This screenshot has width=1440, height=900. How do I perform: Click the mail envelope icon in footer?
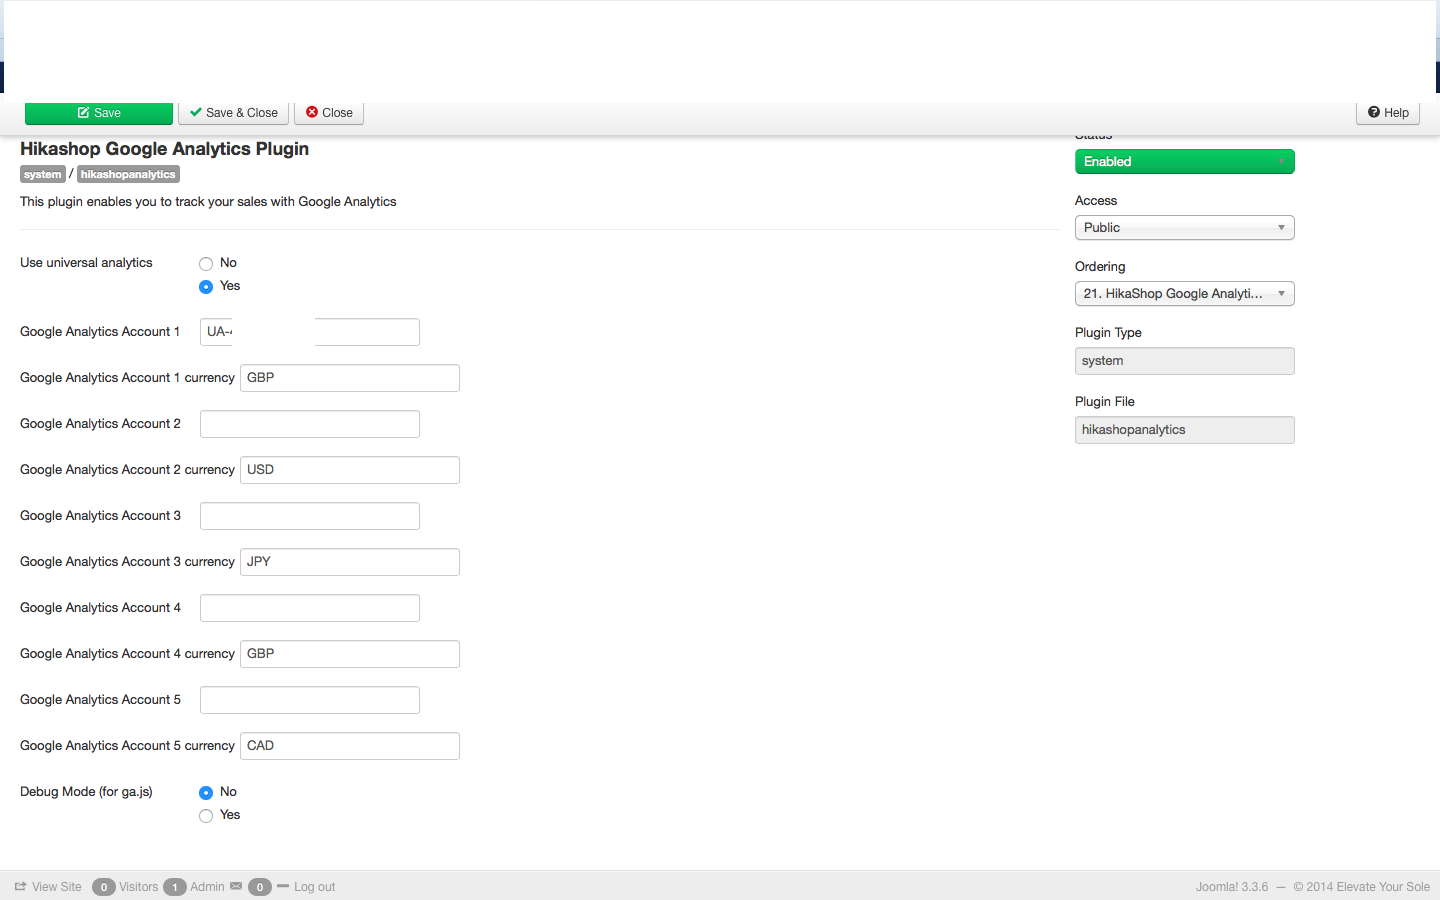coord(236,886)
